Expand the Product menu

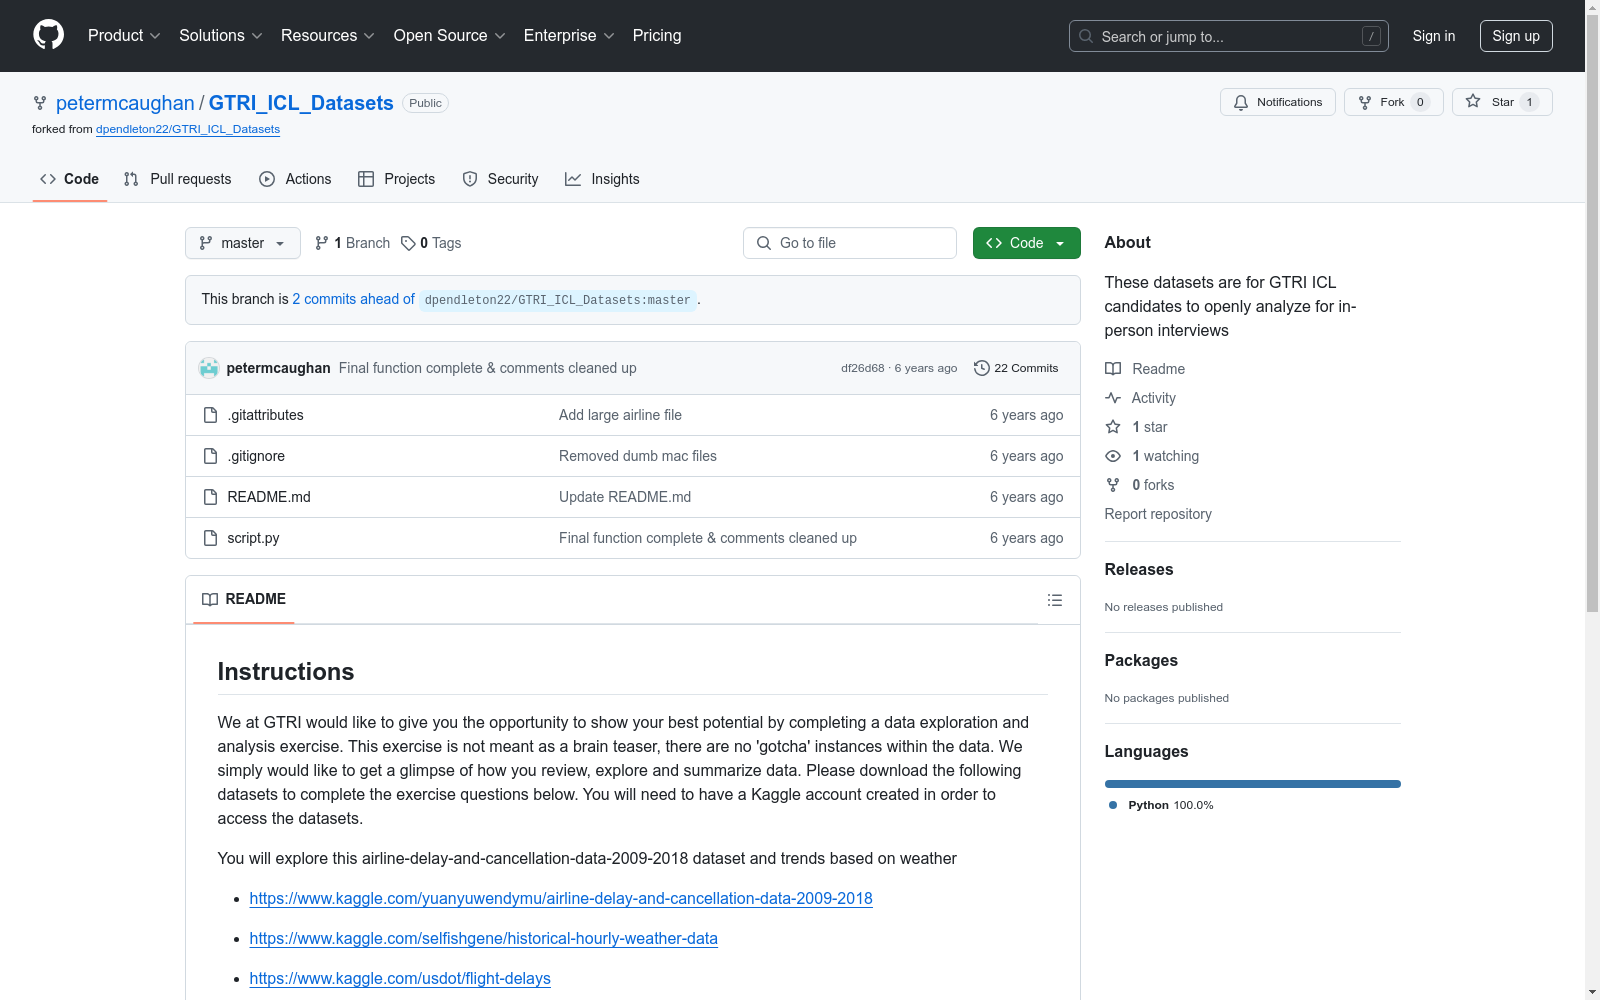[124, 35]
